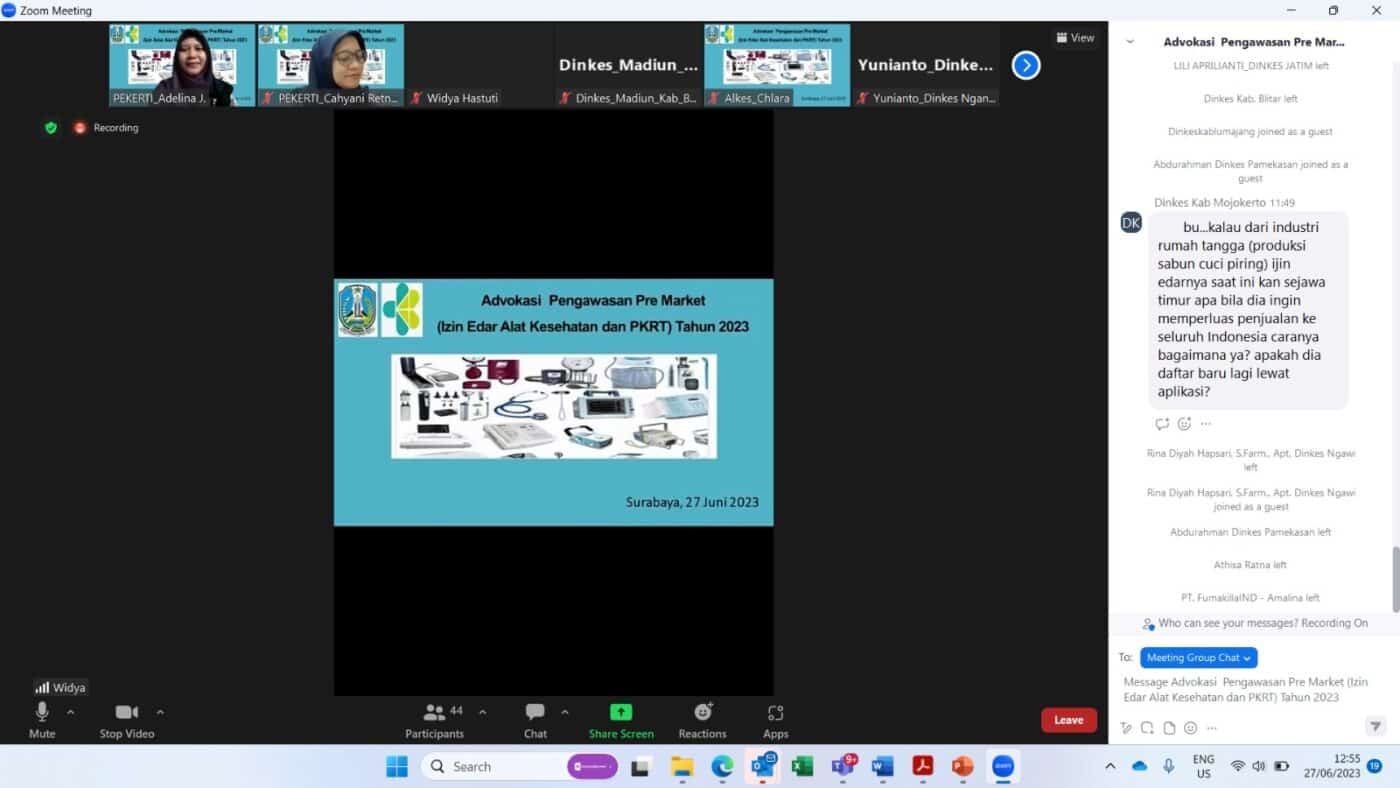This screenshot has height=788, width=1400.
Task: Open the Reactions menu
Action: coord(702,720)
